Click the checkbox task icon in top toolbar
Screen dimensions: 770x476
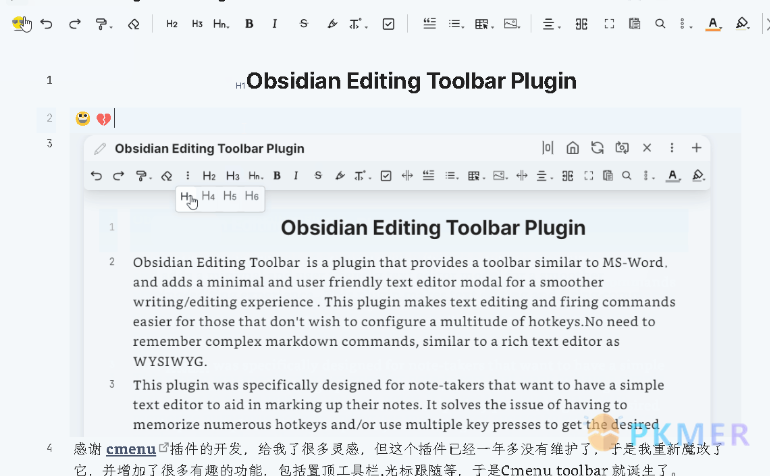click(388, 24)
